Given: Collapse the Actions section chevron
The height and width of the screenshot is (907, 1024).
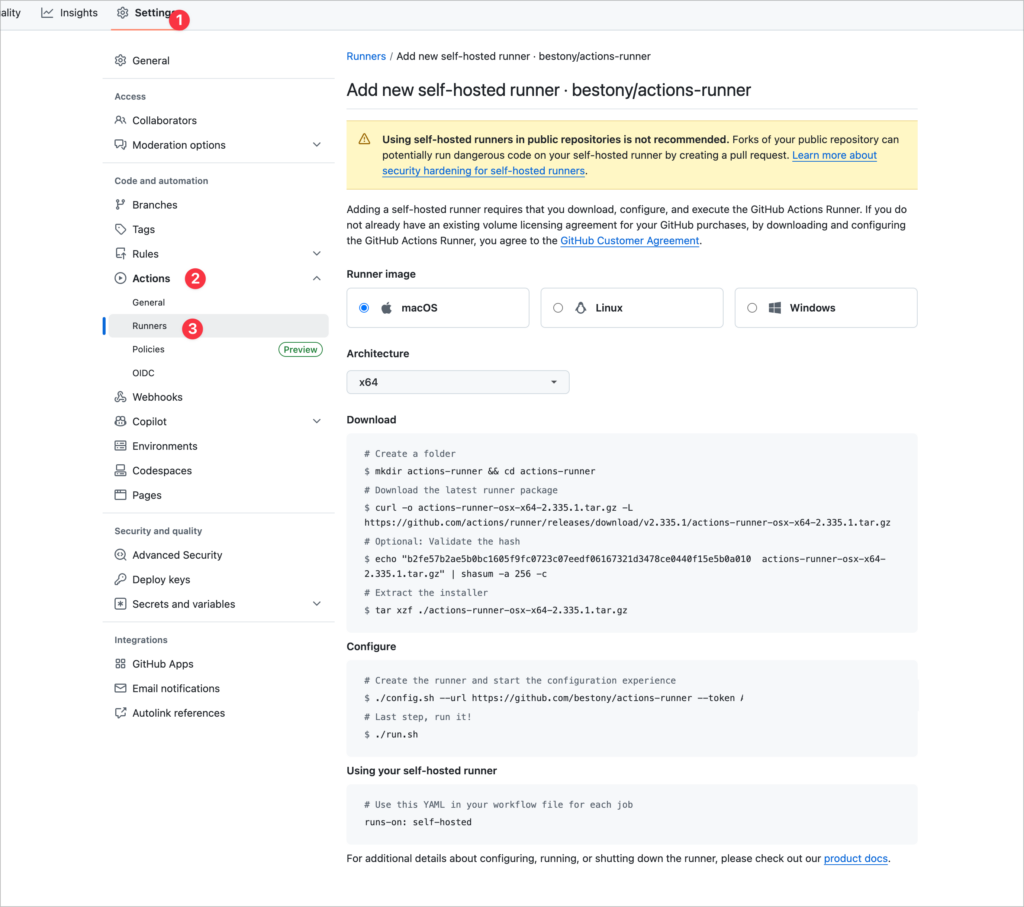Looking at the screenshot, I should point(317,278).
